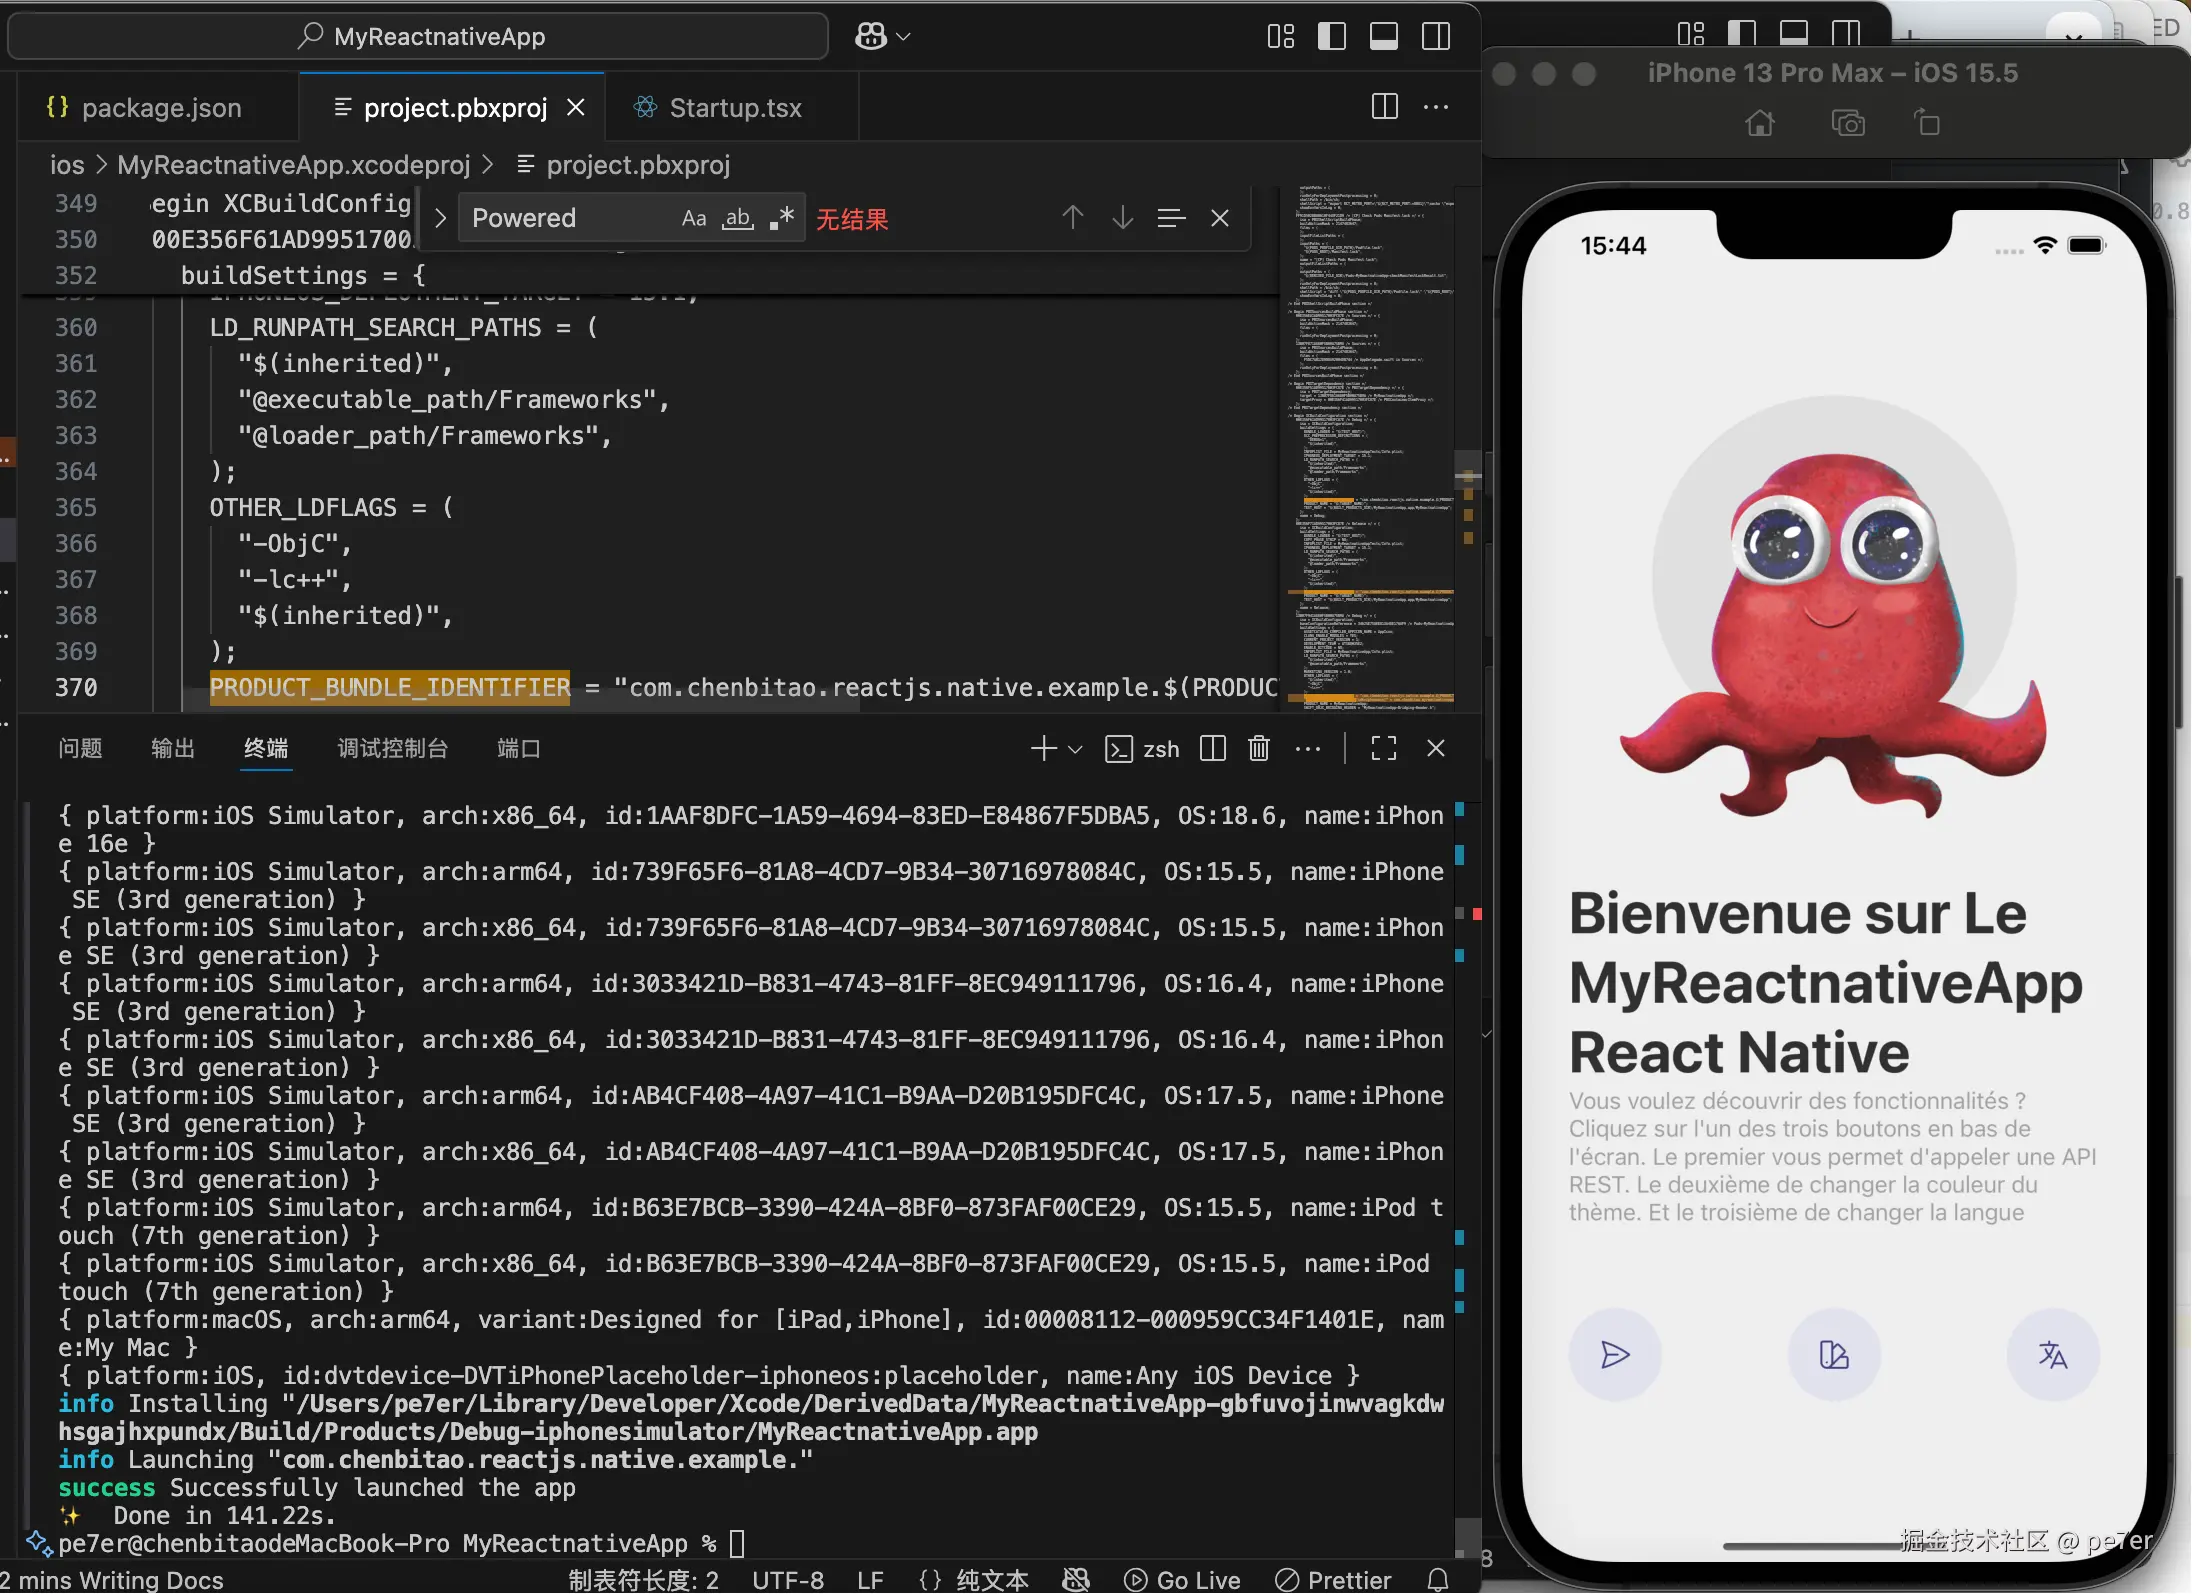Viewport: 2192px width, 1594px height.
Task: Go to previous find match arrow
Action: click(x=1073, y=218)
